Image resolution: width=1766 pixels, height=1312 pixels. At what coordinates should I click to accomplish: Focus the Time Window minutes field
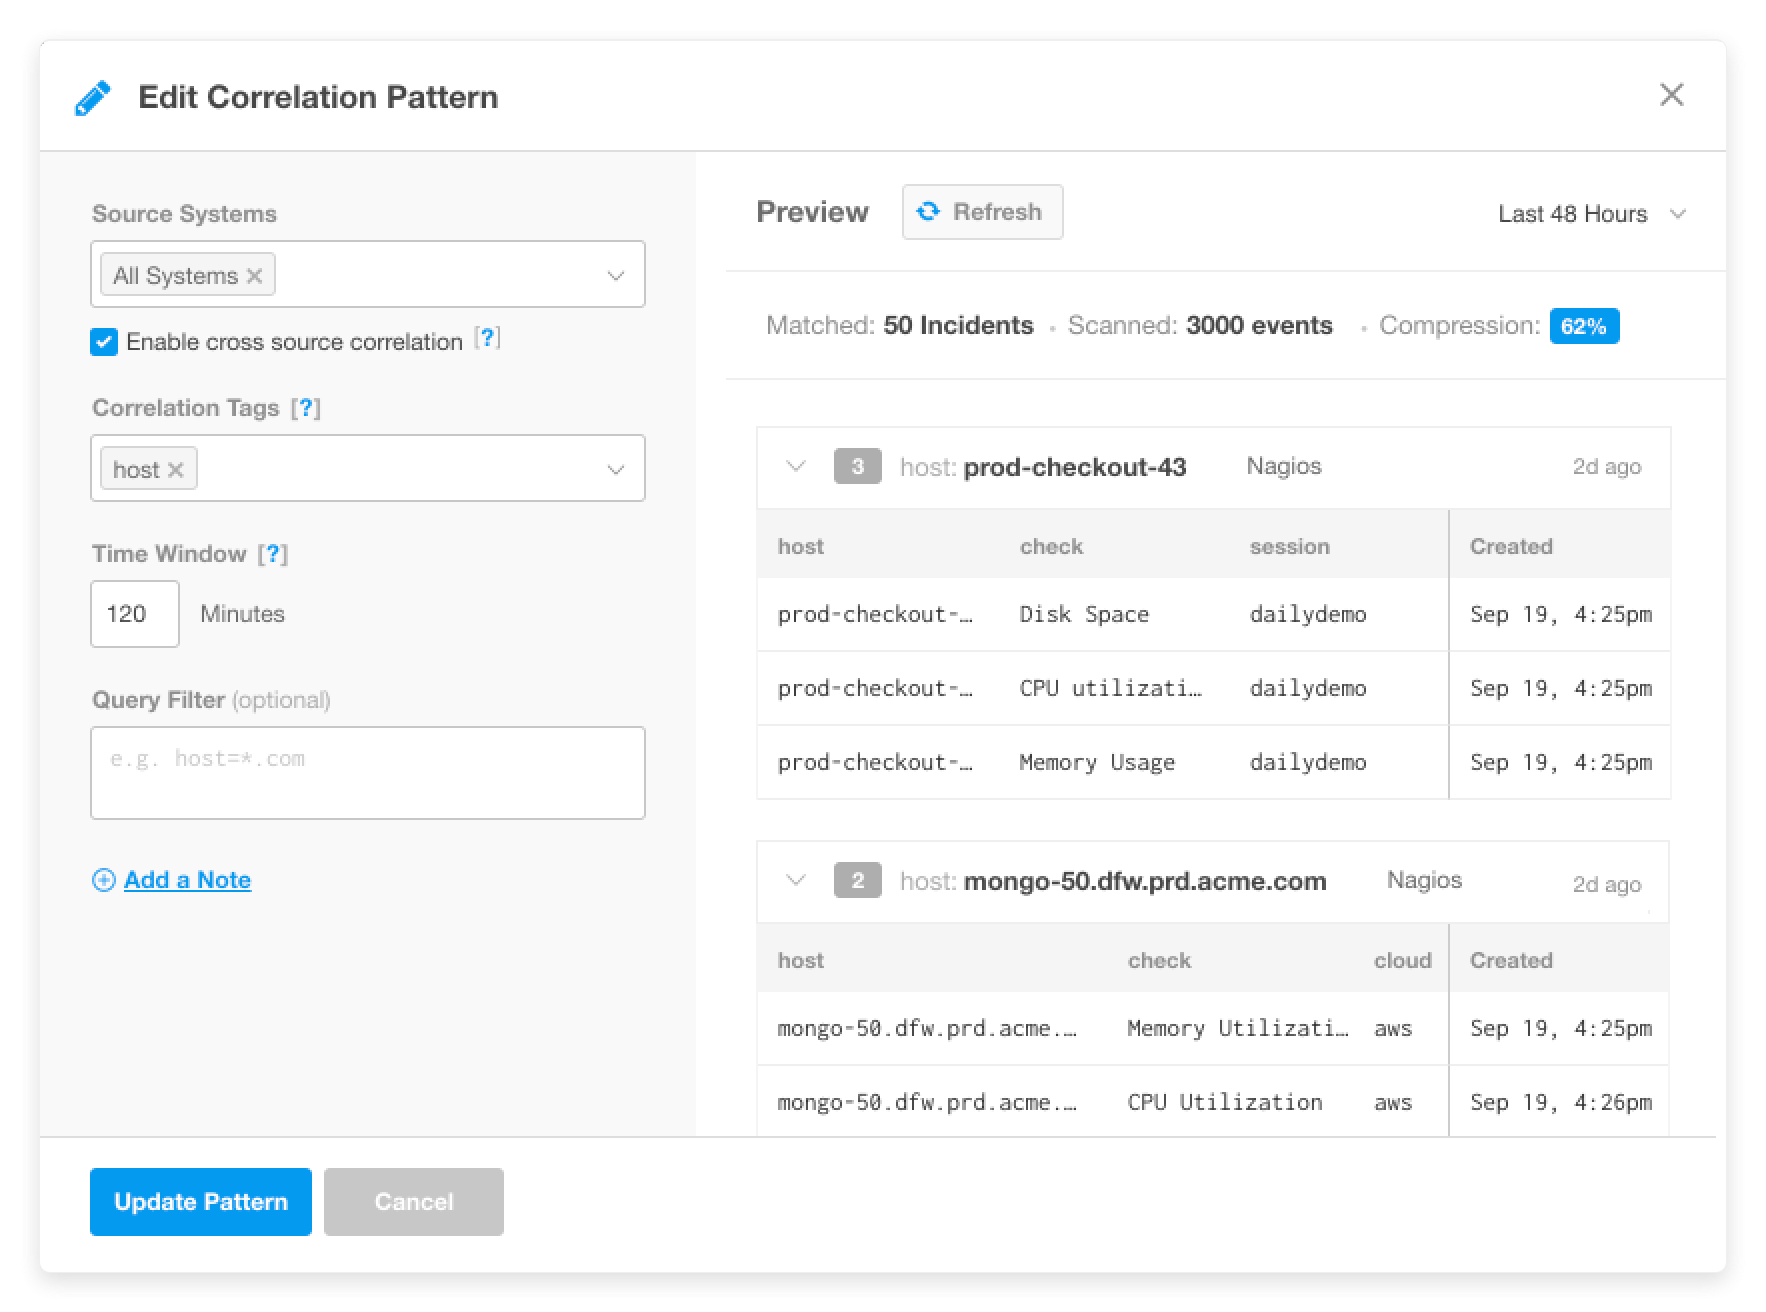click(x=135, y=614)
